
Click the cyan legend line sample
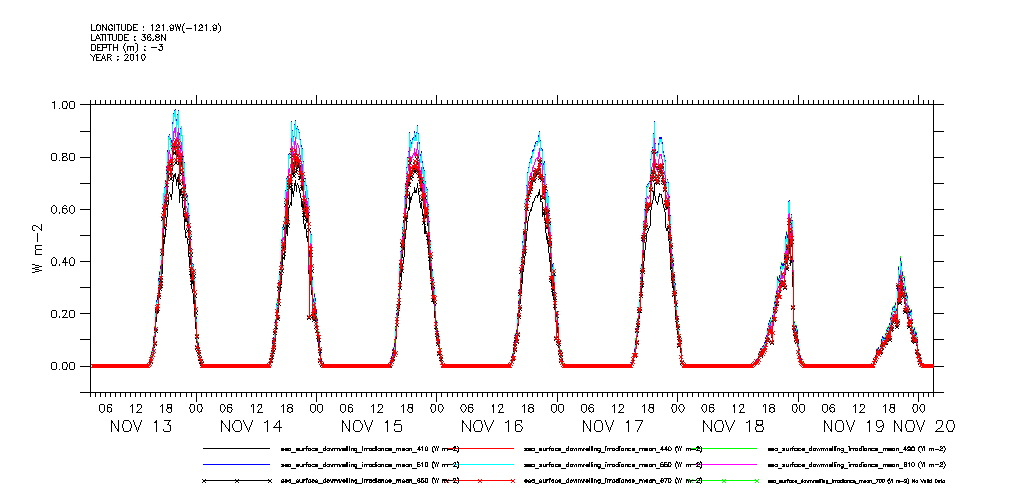click(480, 464)
